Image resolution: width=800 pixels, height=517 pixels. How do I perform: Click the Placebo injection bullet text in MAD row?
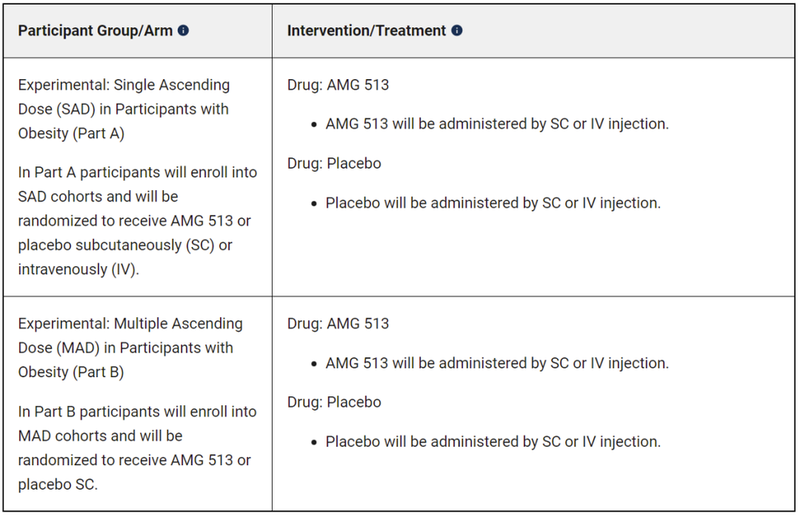(x=493, y=441)
